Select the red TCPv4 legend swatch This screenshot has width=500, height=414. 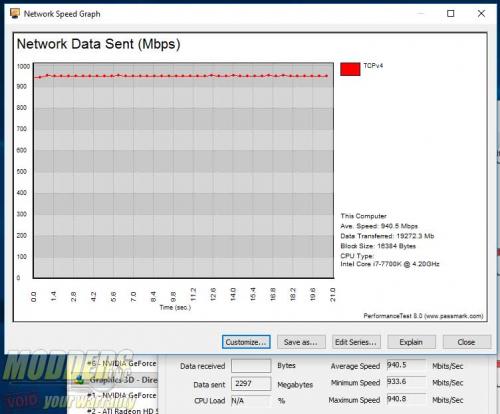tap(350, 69)
